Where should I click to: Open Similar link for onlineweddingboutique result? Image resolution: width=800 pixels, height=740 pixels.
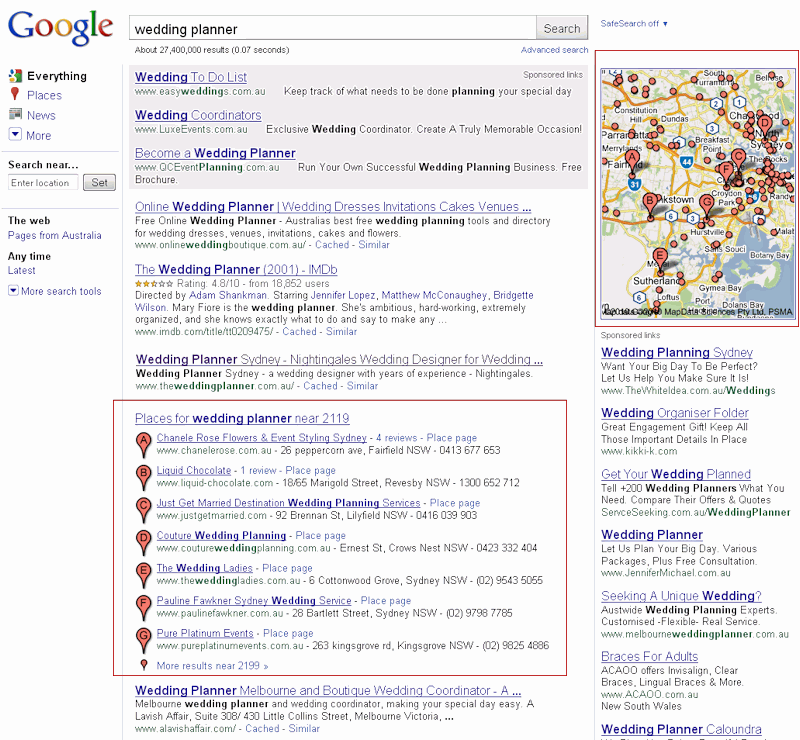[374, 245]
